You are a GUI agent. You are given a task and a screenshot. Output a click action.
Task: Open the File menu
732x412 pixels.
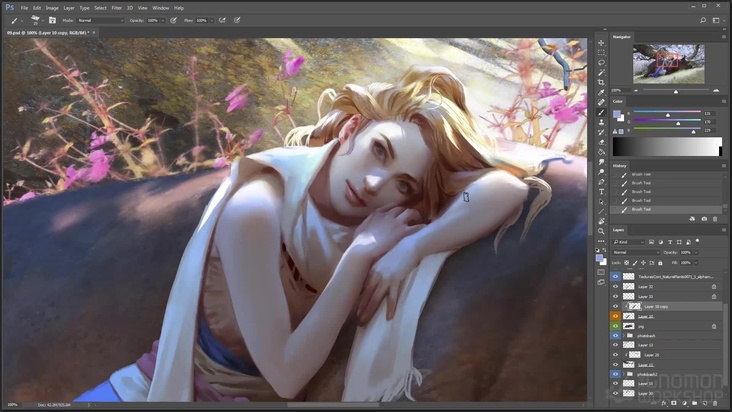[24, 8]
